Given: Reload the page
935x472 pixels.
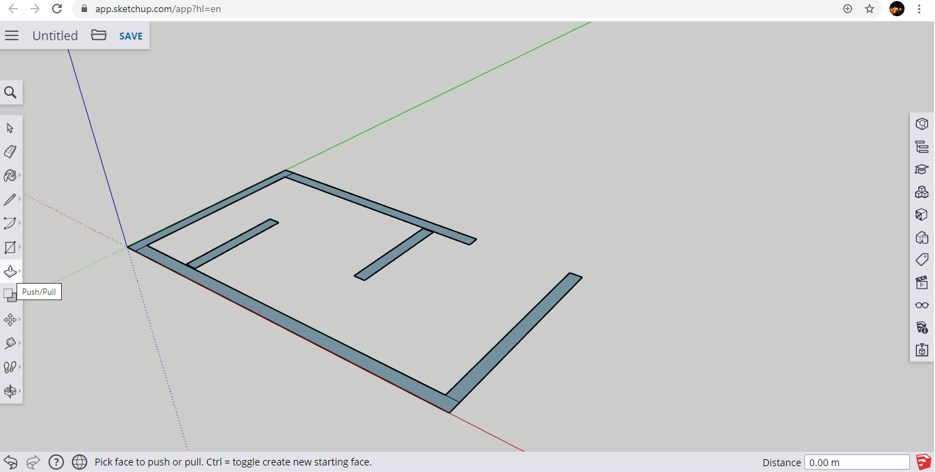Looking at the screenshot, I should pyautogui.click(x=57, y=8).
